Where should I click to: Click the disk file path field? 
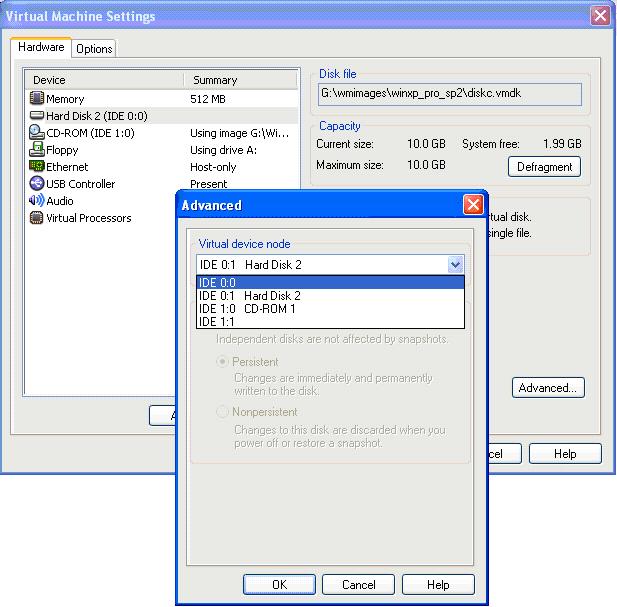pyautogui.click(x=449, y=93)
